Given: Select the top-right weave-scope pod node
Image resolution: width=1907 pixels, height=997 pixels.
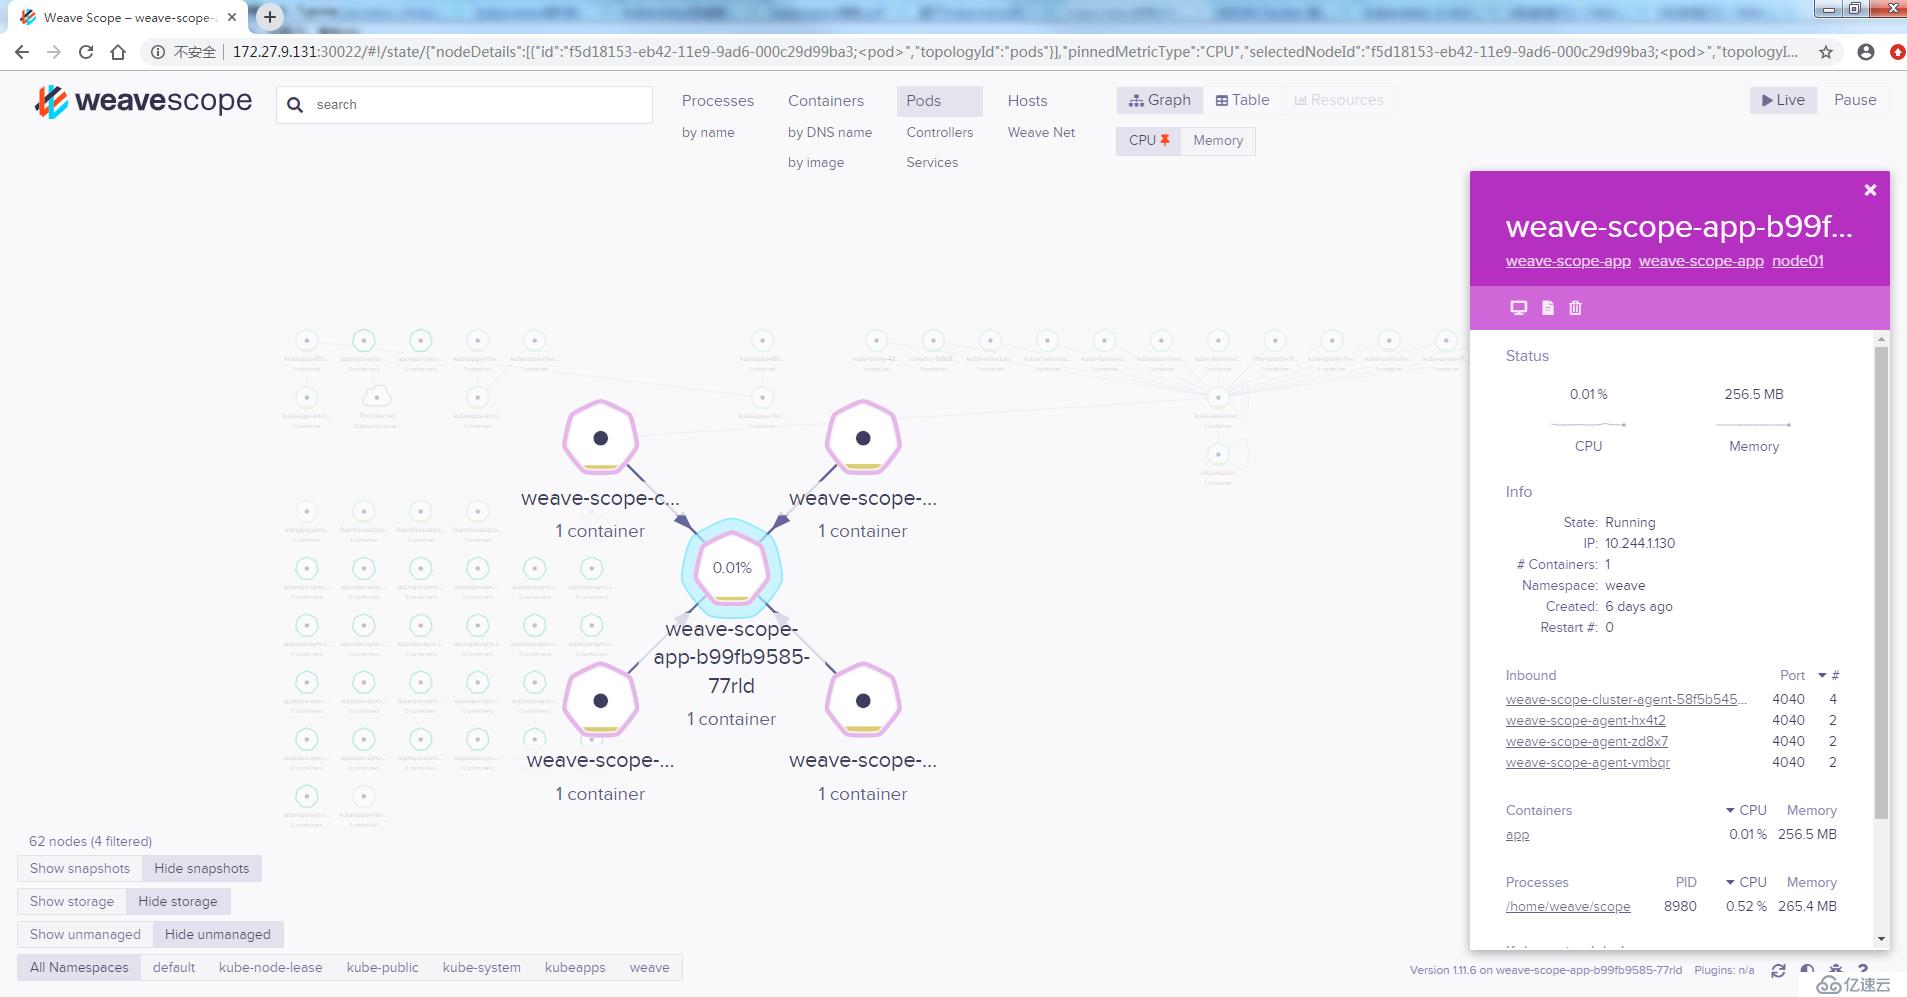Looking at the screenshot, I should 863,438.
